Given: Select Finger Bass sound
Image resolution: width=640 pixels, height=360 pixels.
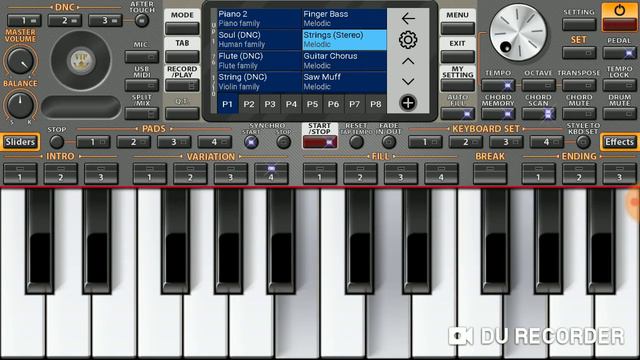Looking at the screenshot, I should 344,19.
